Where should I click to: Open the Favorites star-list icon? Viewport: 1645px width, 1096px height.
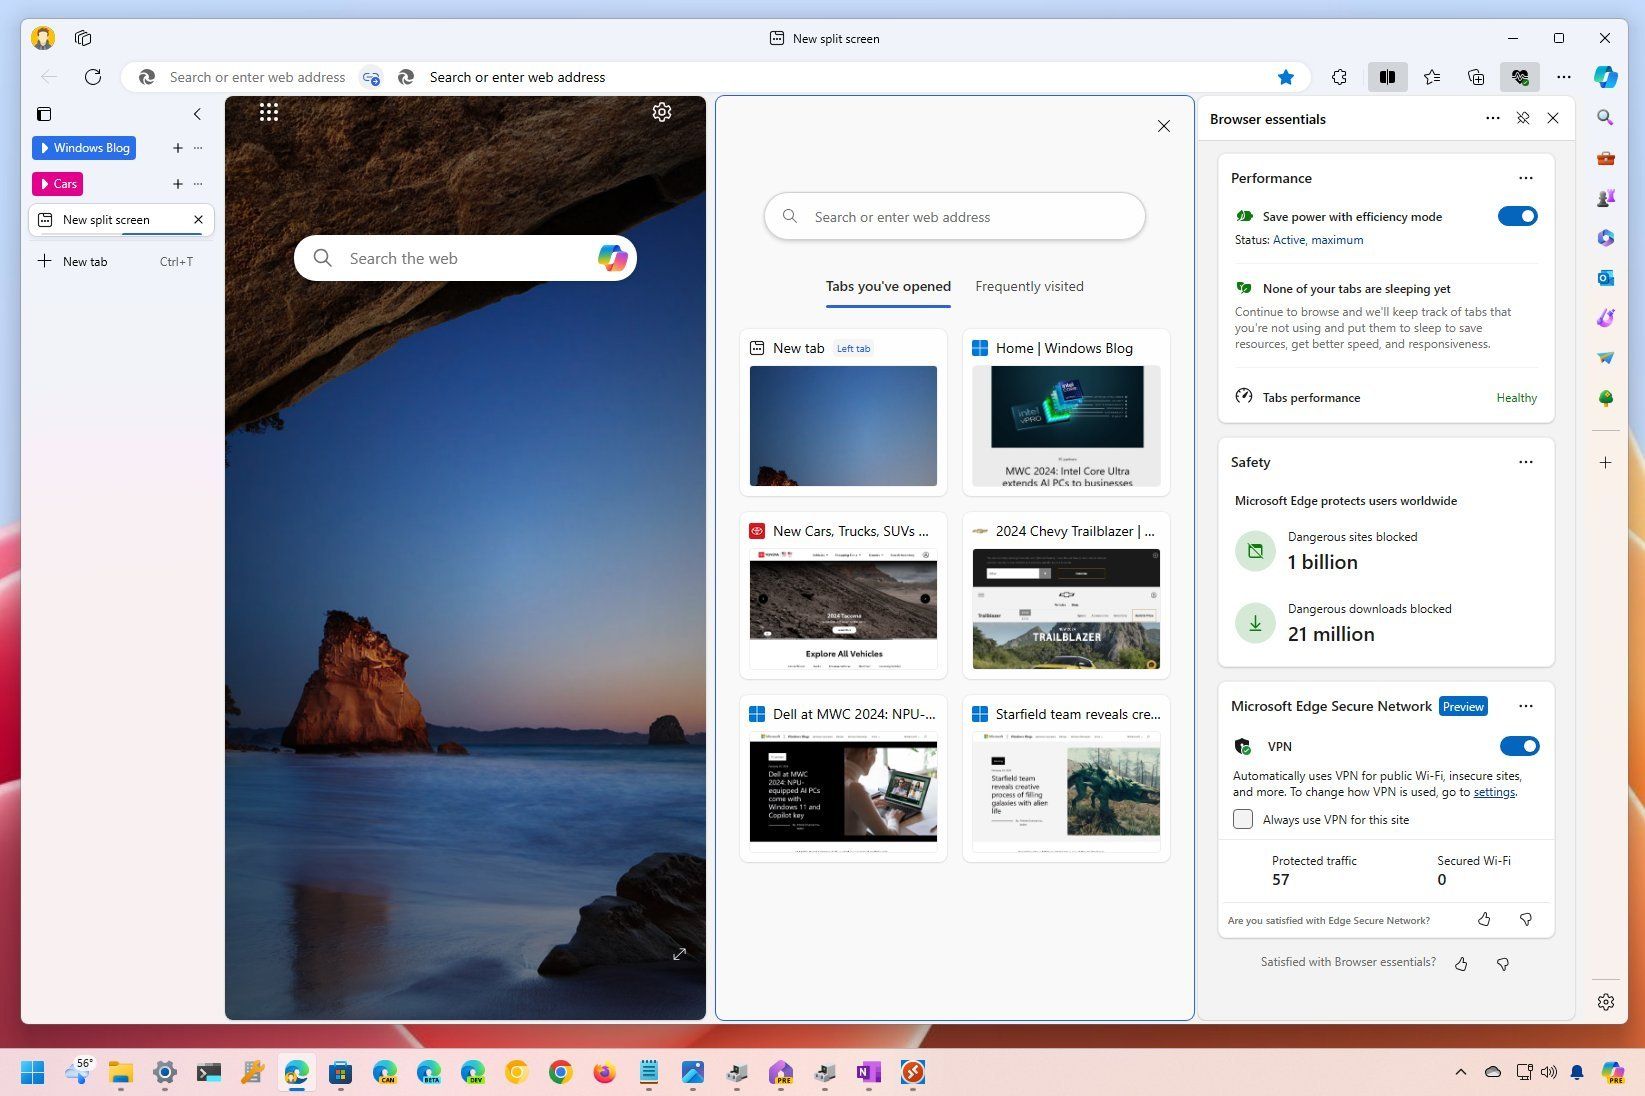pyautogui.click(x=1432, y=77)
